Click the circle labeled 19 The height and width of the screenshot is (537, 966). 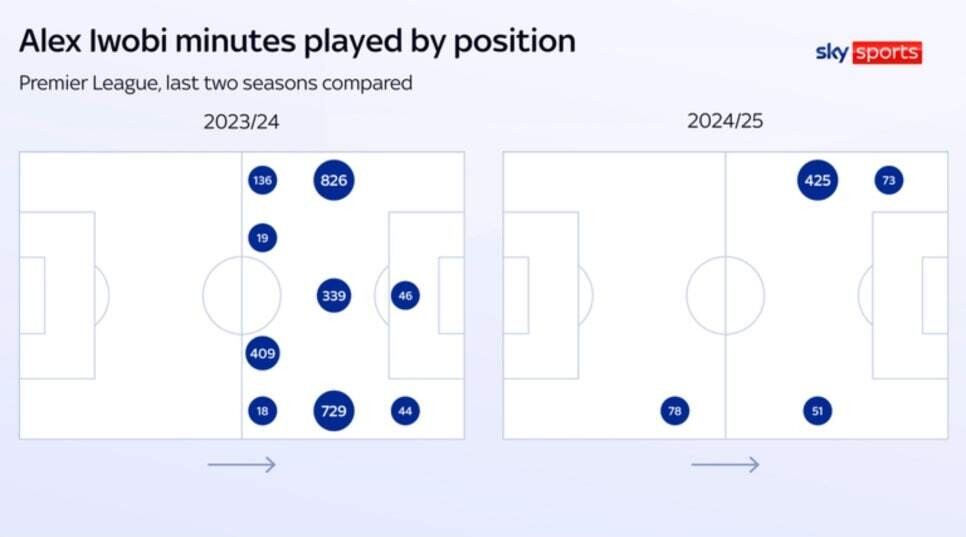(262, 238)
